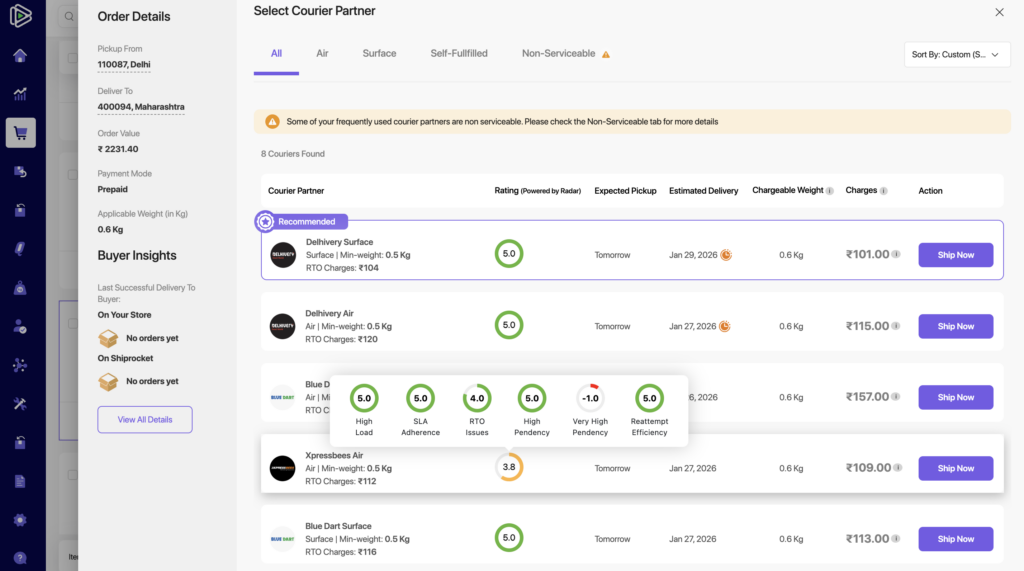Click the Chargeable Weight info icon
The height and width of the screenshot is (571, 1024).
(x=830, y=191)
